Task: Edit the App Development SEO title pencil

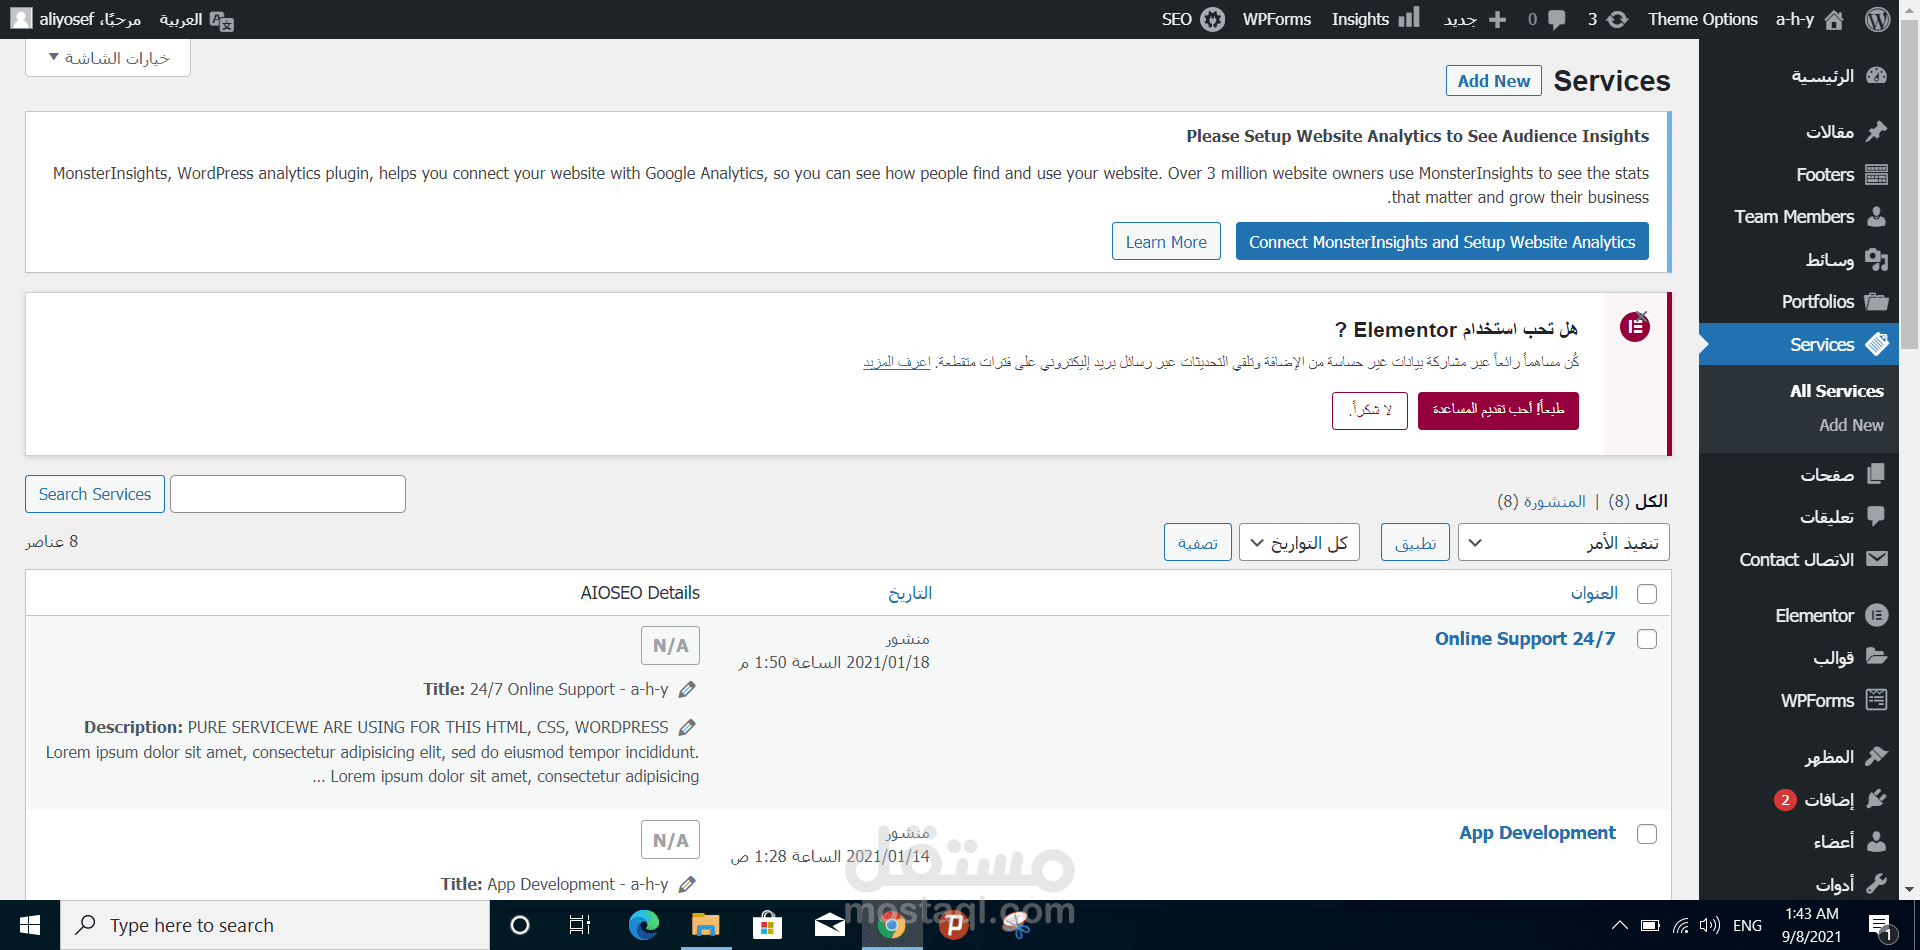Action: point(687,884)
